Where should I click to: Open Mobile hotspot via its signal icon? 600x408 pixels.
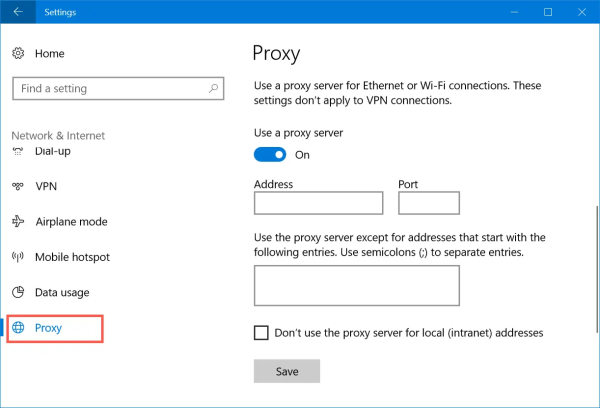(x=17, y=257)
